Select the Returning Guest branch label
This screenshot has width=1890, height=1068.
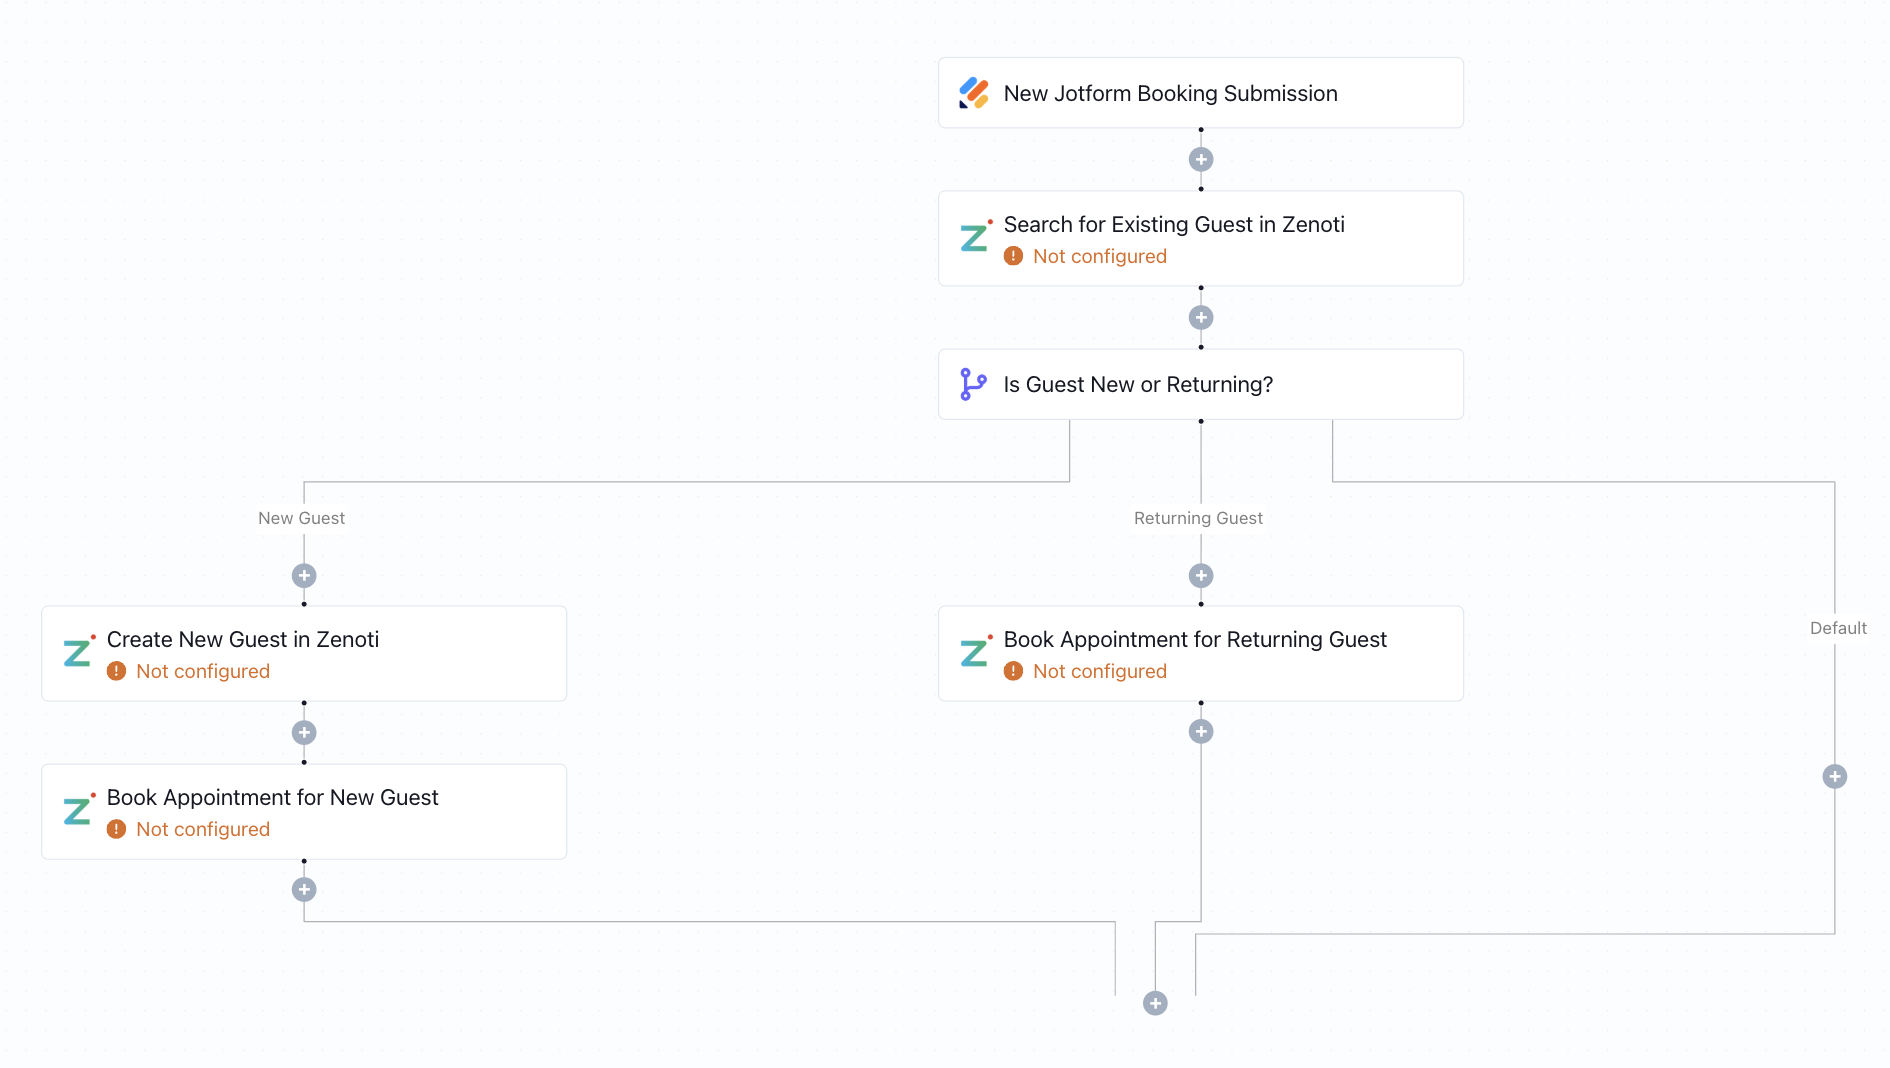click(x=1198, y=518)
